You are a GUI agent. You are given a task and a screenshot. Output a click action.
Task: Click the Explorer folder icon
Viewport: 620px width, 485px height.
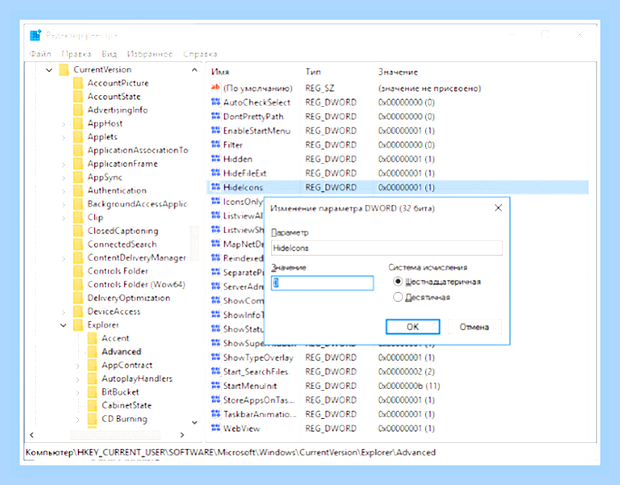pos(78,325)
